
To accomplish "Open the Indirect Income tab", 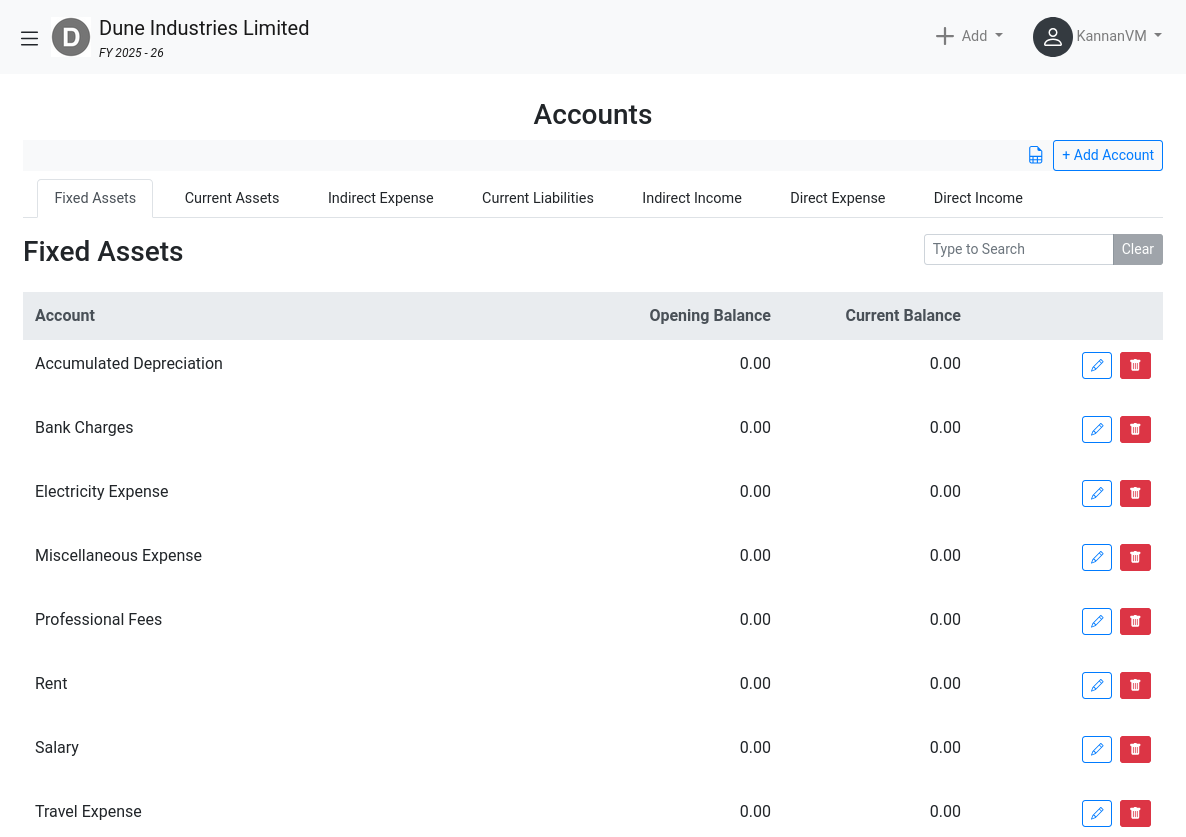I will pyautogui.click(x=692, y=198).
